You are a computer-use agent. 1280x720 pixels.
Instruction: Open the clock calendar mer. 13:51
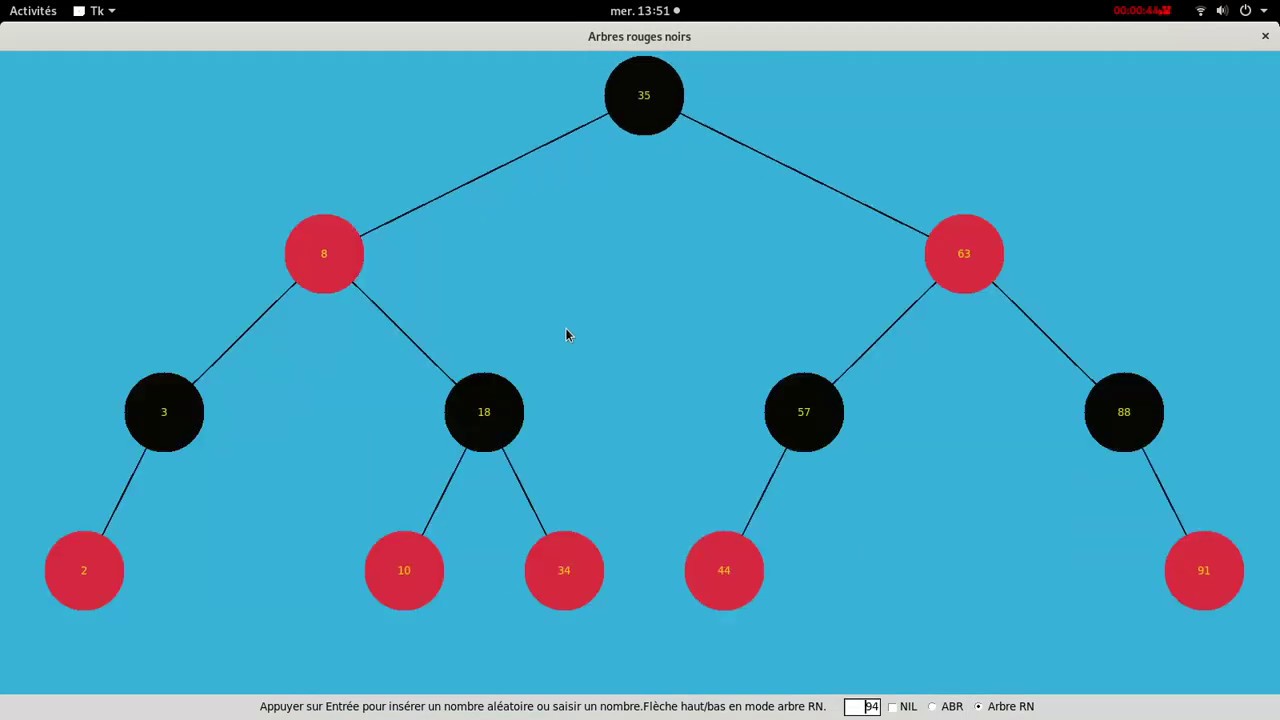(645, 11)
